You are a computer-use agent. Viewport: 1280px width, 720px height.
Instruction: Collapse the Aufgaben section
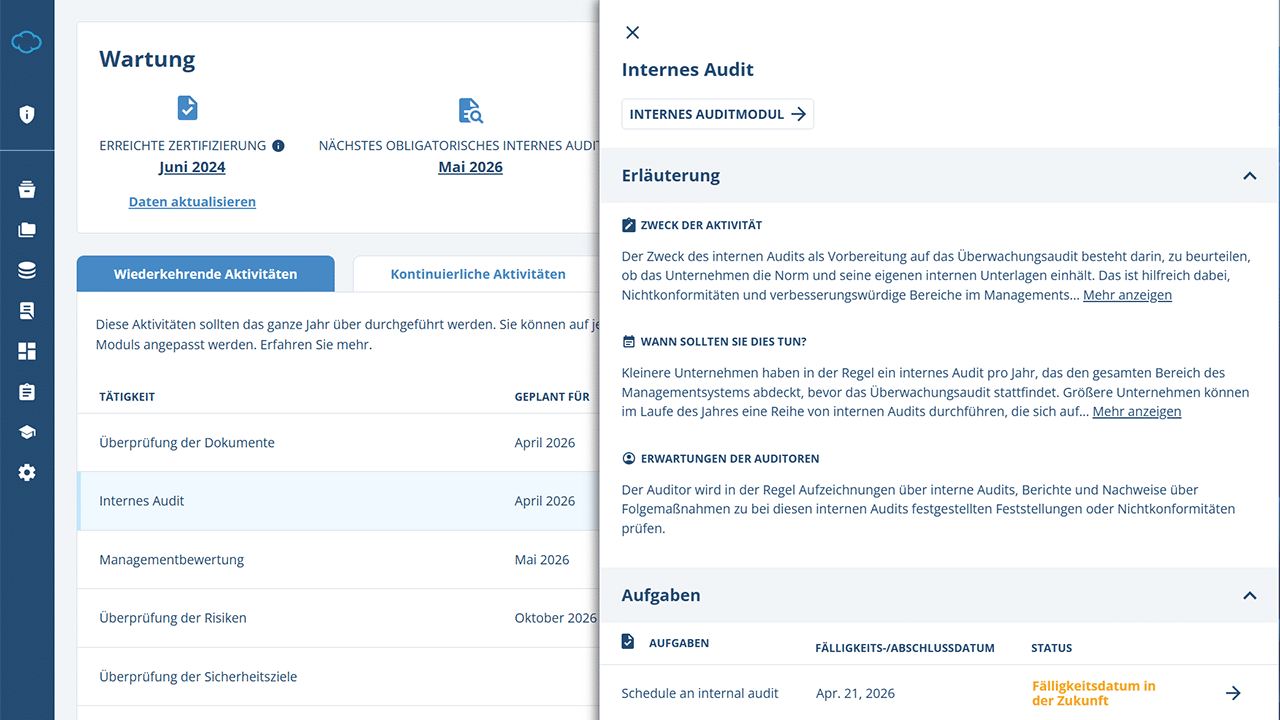tap(1249, 596)
